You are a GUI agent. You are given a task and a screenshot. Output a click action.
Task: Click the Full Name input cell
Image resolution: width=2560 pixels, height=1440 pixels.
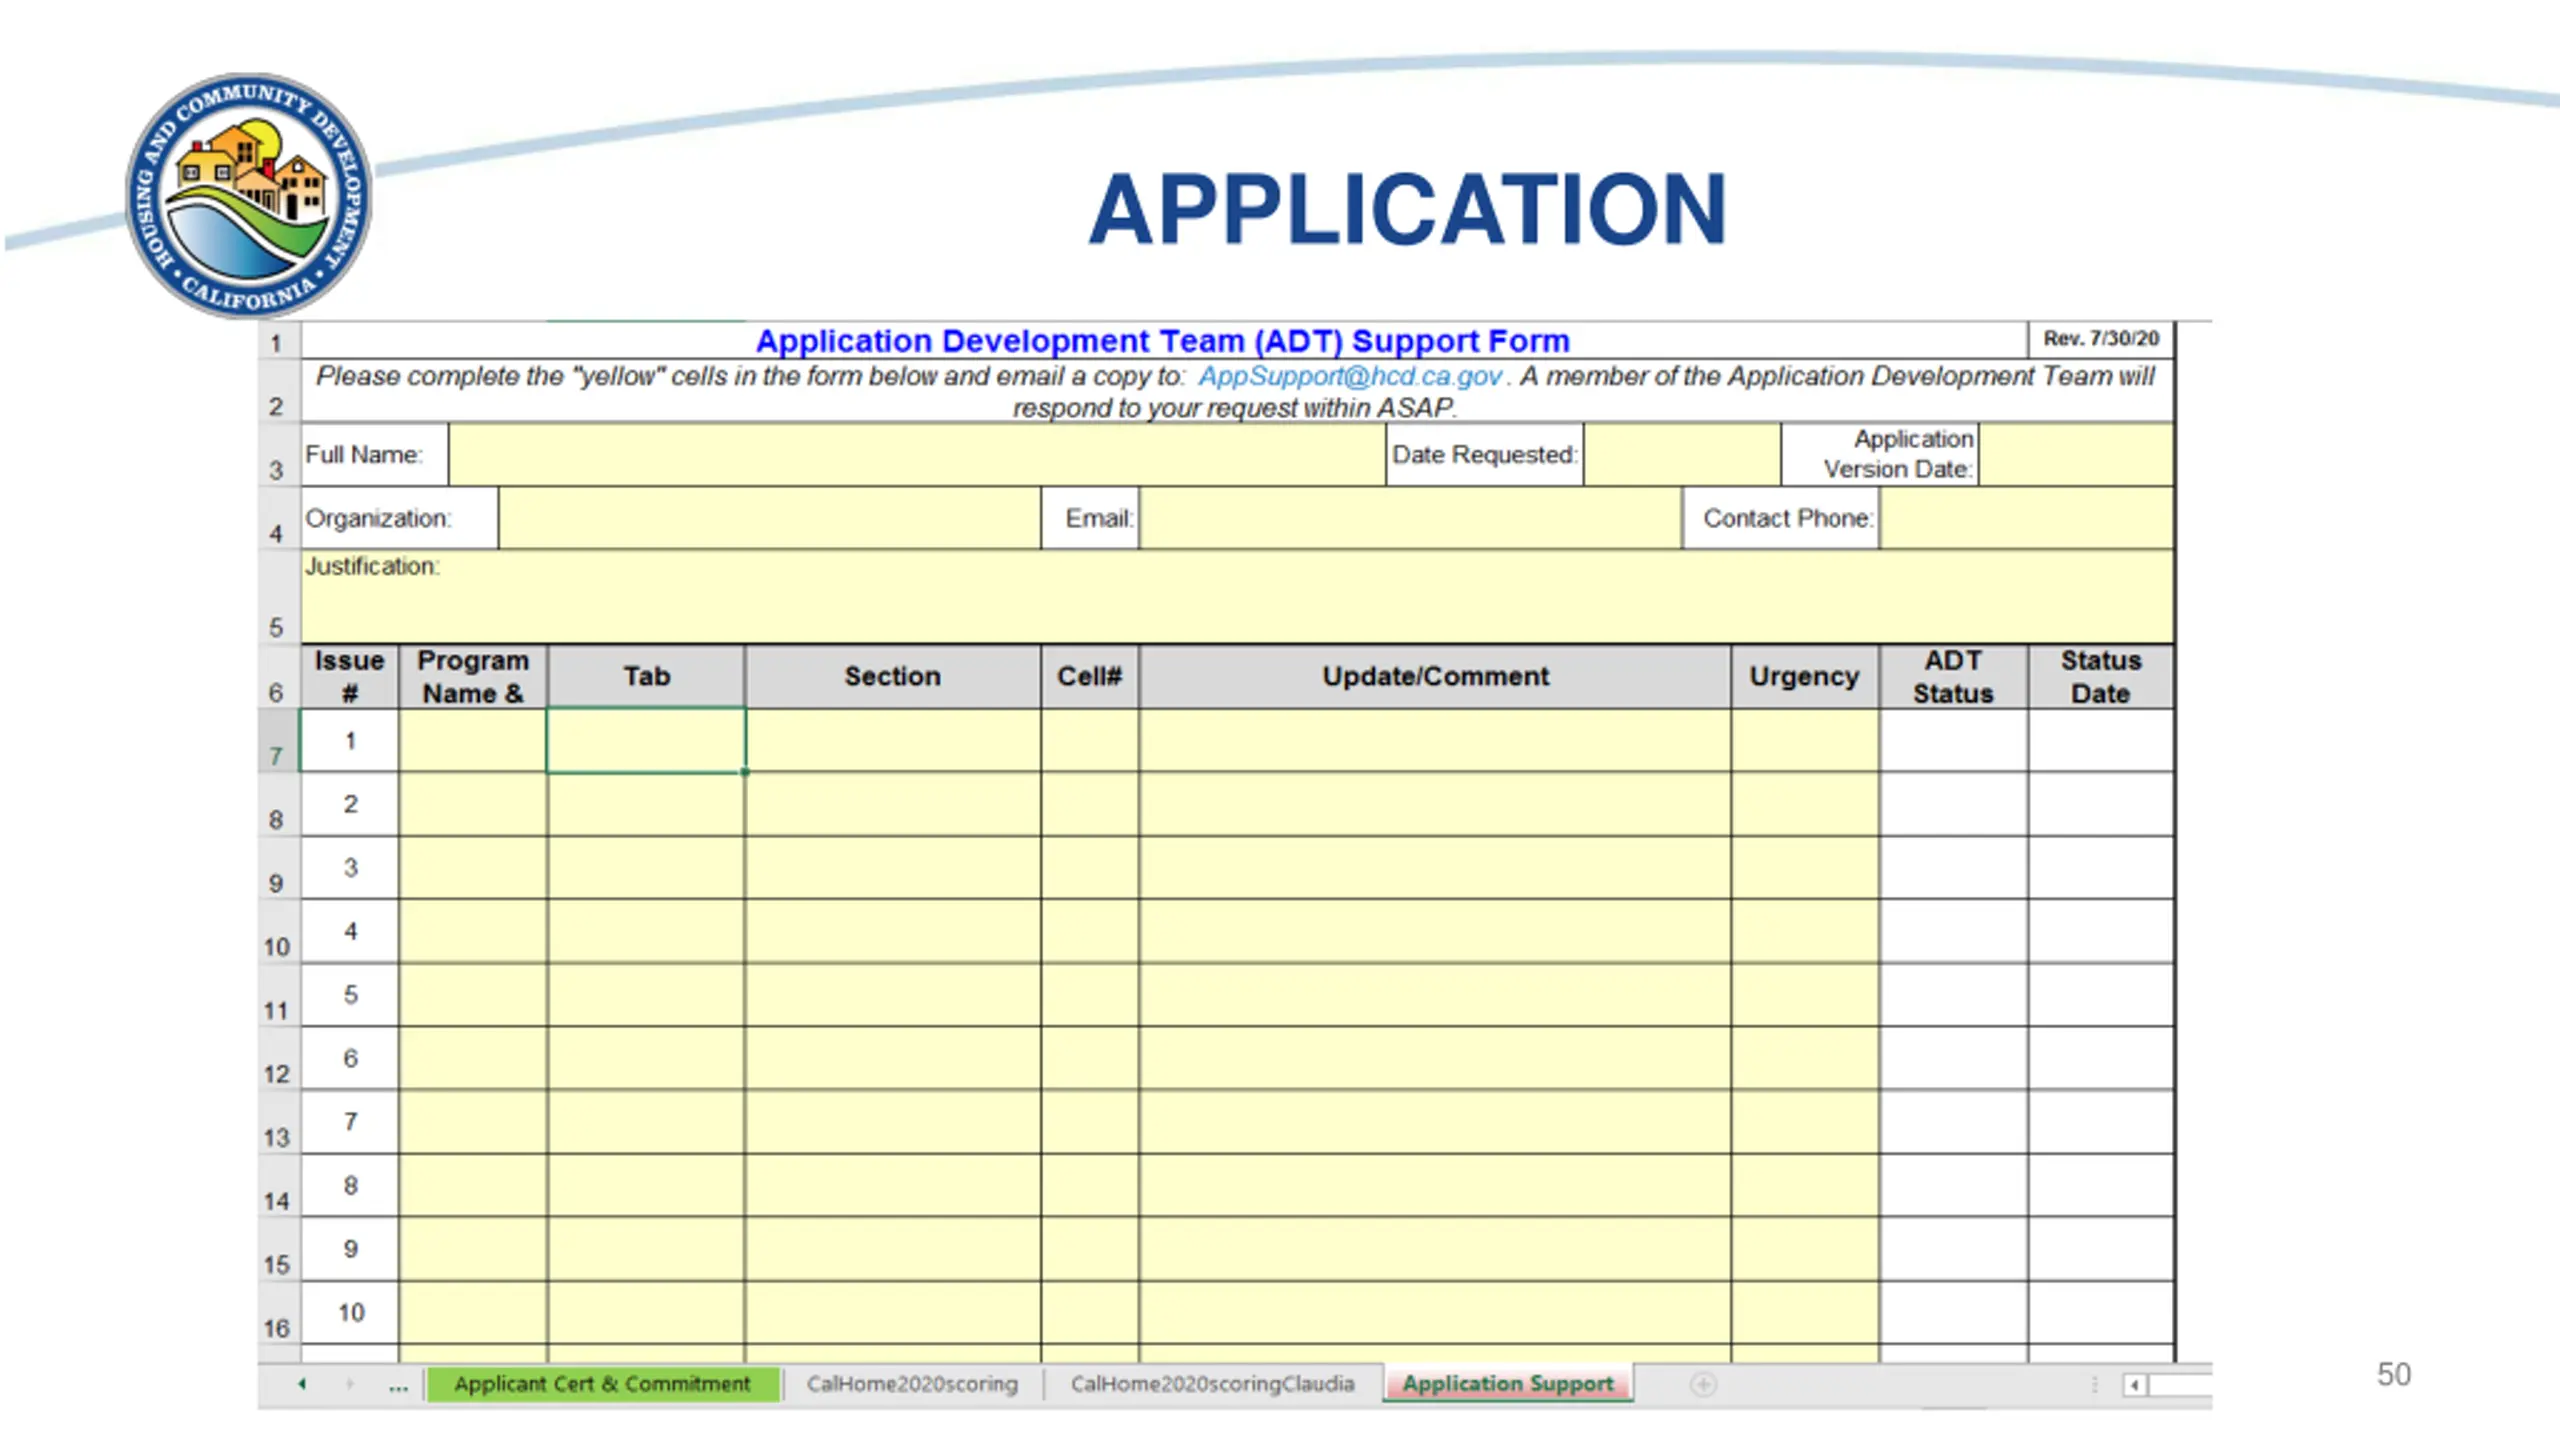[x=917, y=455]
